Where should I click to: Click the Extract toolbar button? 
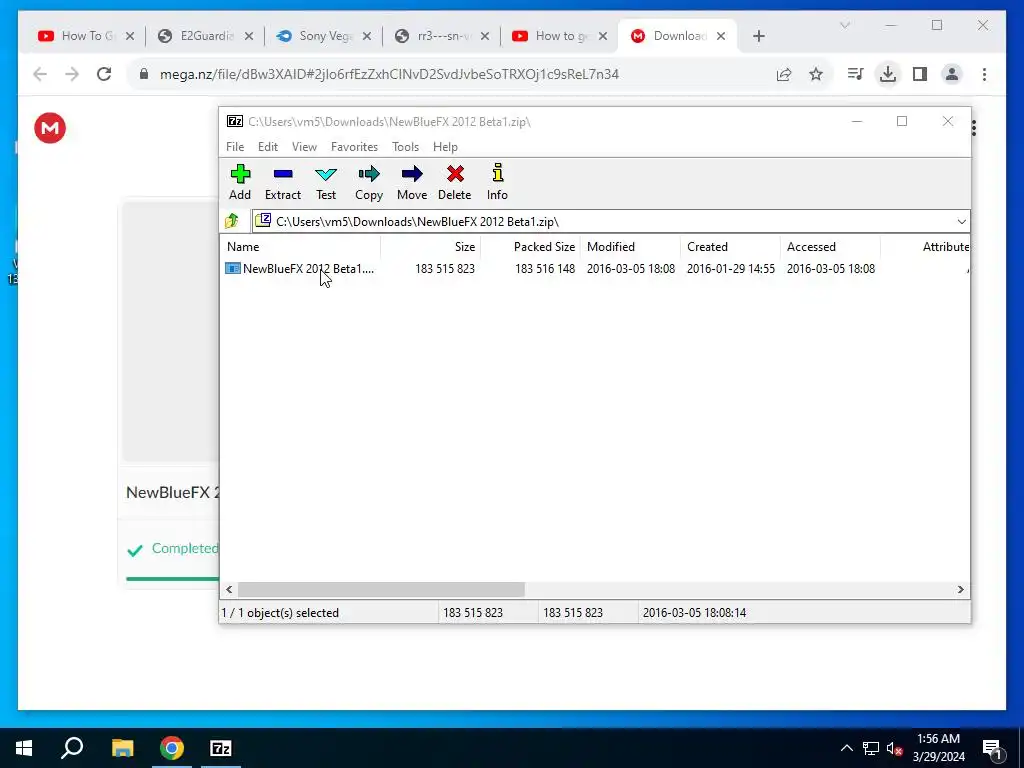(283, 182)
